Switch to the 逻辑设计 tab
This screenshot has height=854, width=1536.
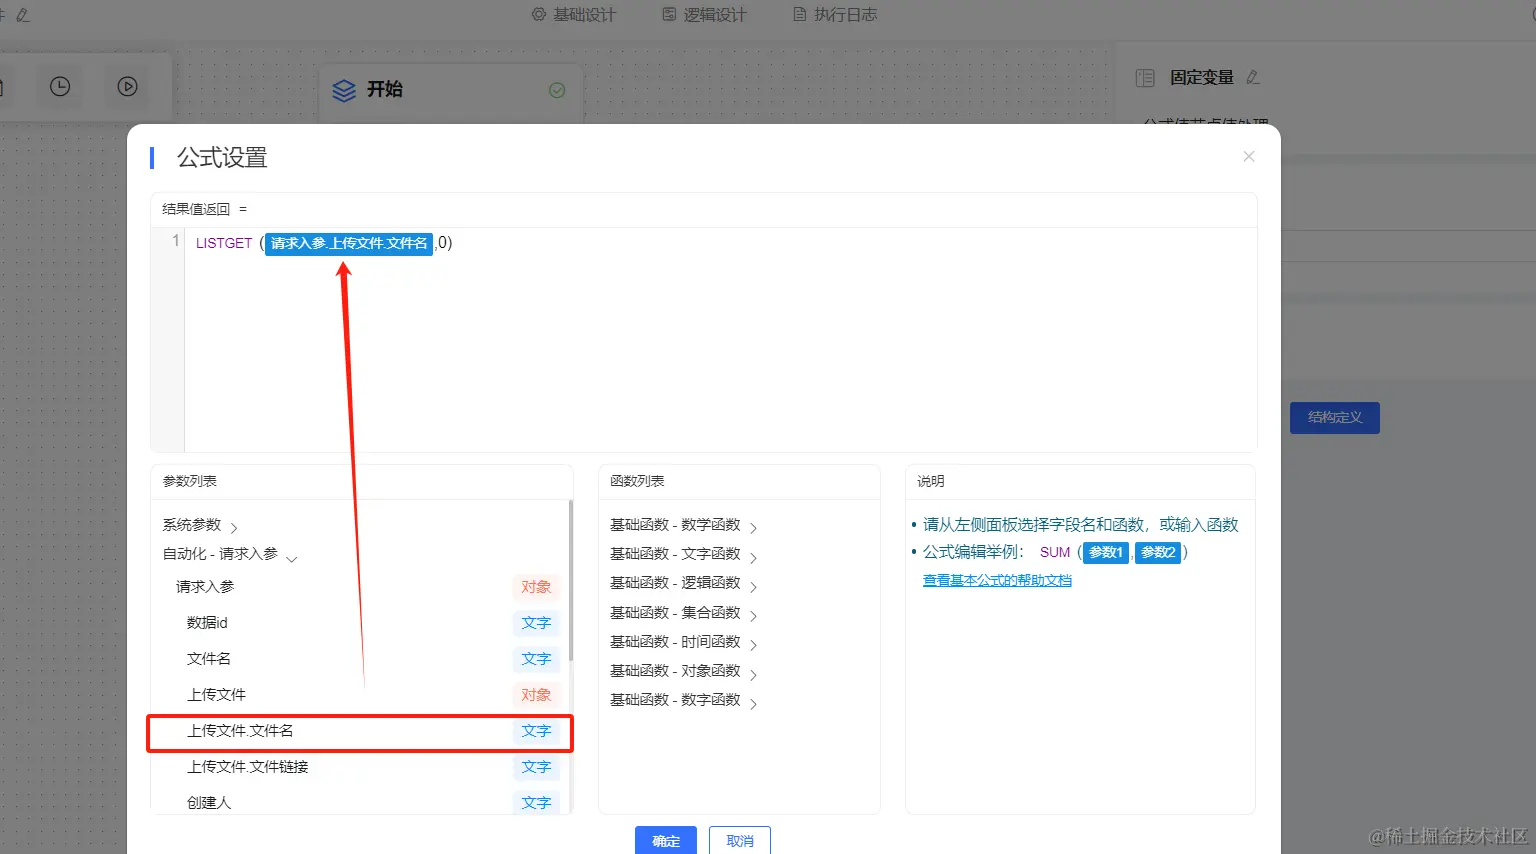[x=704, y=15]
